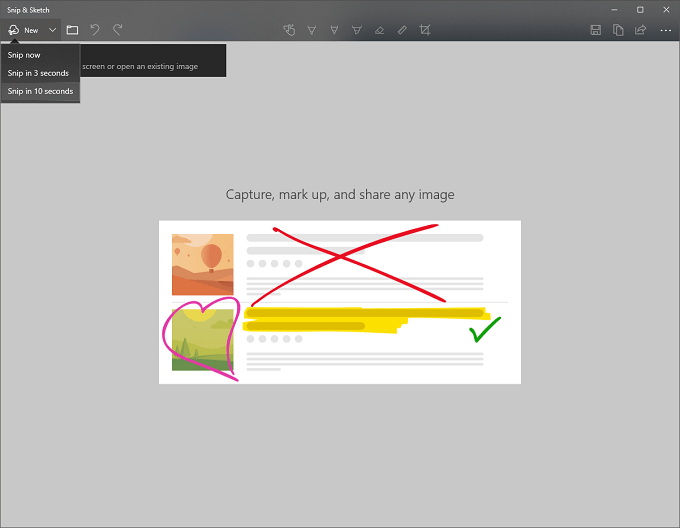The width and height of the screenshot is (680, 528).
Task: Click the Undo arrow icon
Action: click(95, 30)
